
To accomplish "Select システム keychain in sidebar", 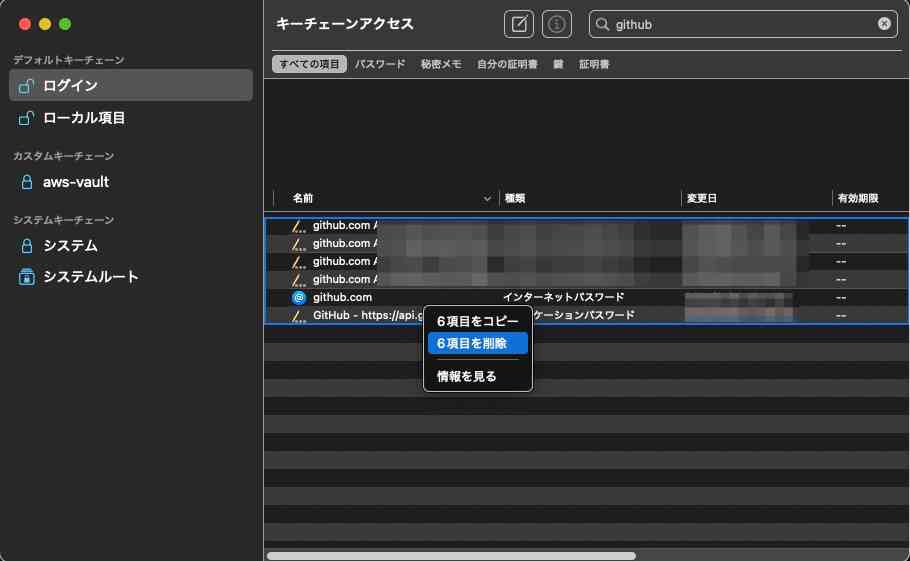I will (x=70, y=246).
